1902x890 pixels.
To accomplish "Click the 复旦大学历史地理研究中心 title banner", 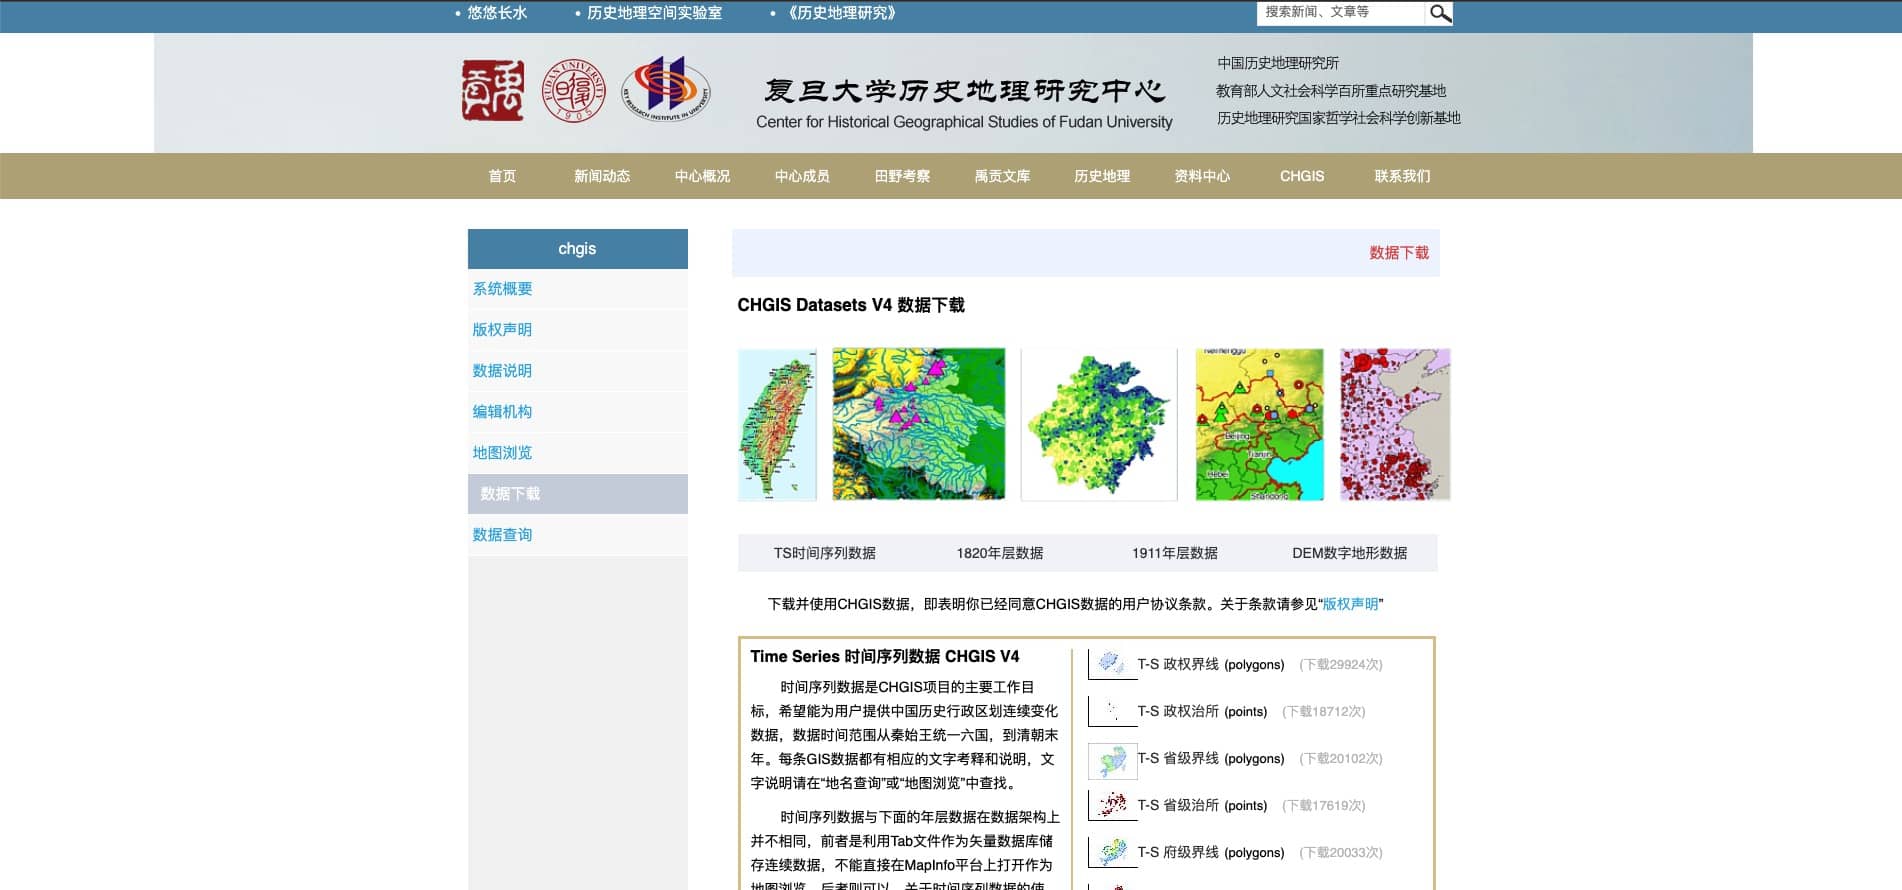I will (x=964, y=103).
